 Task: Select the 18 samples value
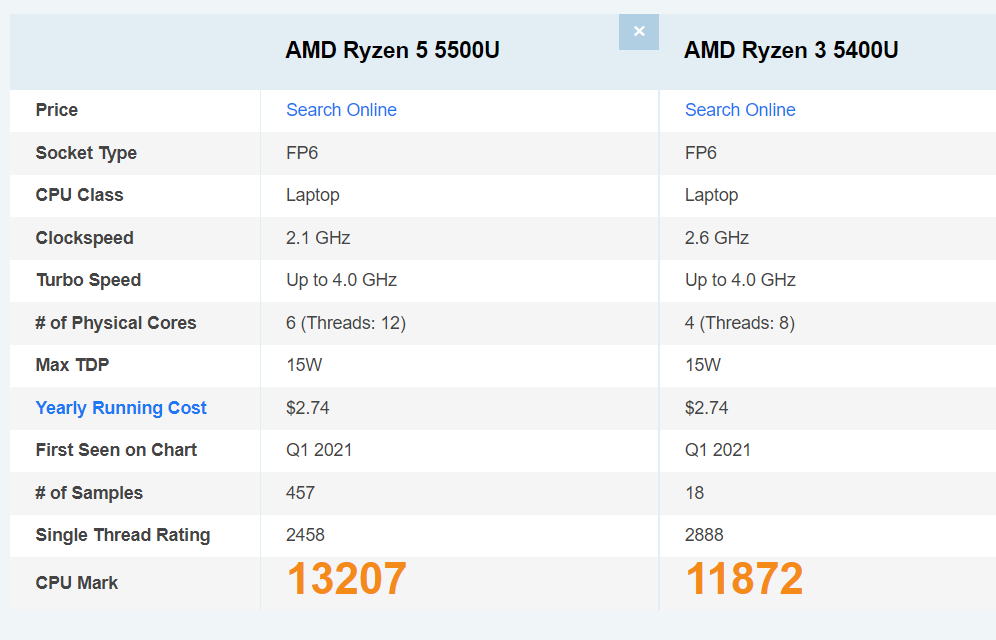click(x=694, y=493)
